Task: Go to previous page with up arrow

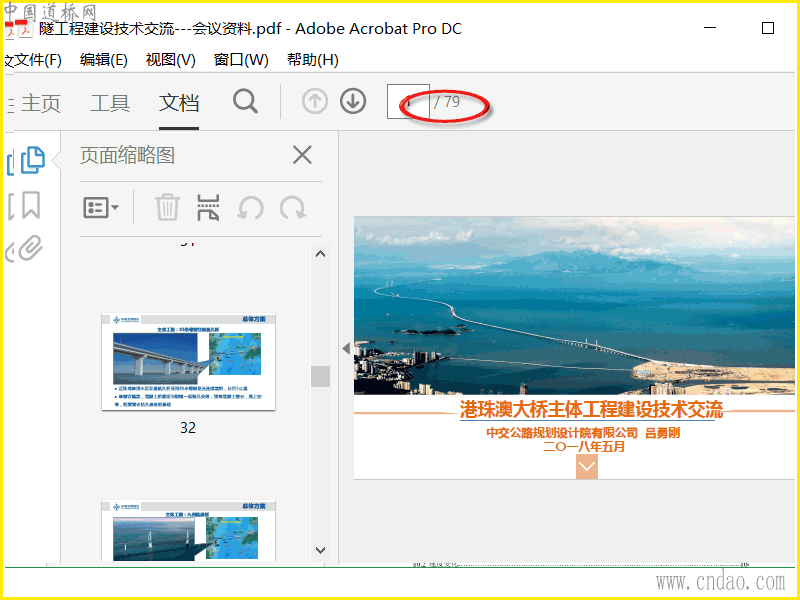Action: pyautogui.click(x=314, y=101)
